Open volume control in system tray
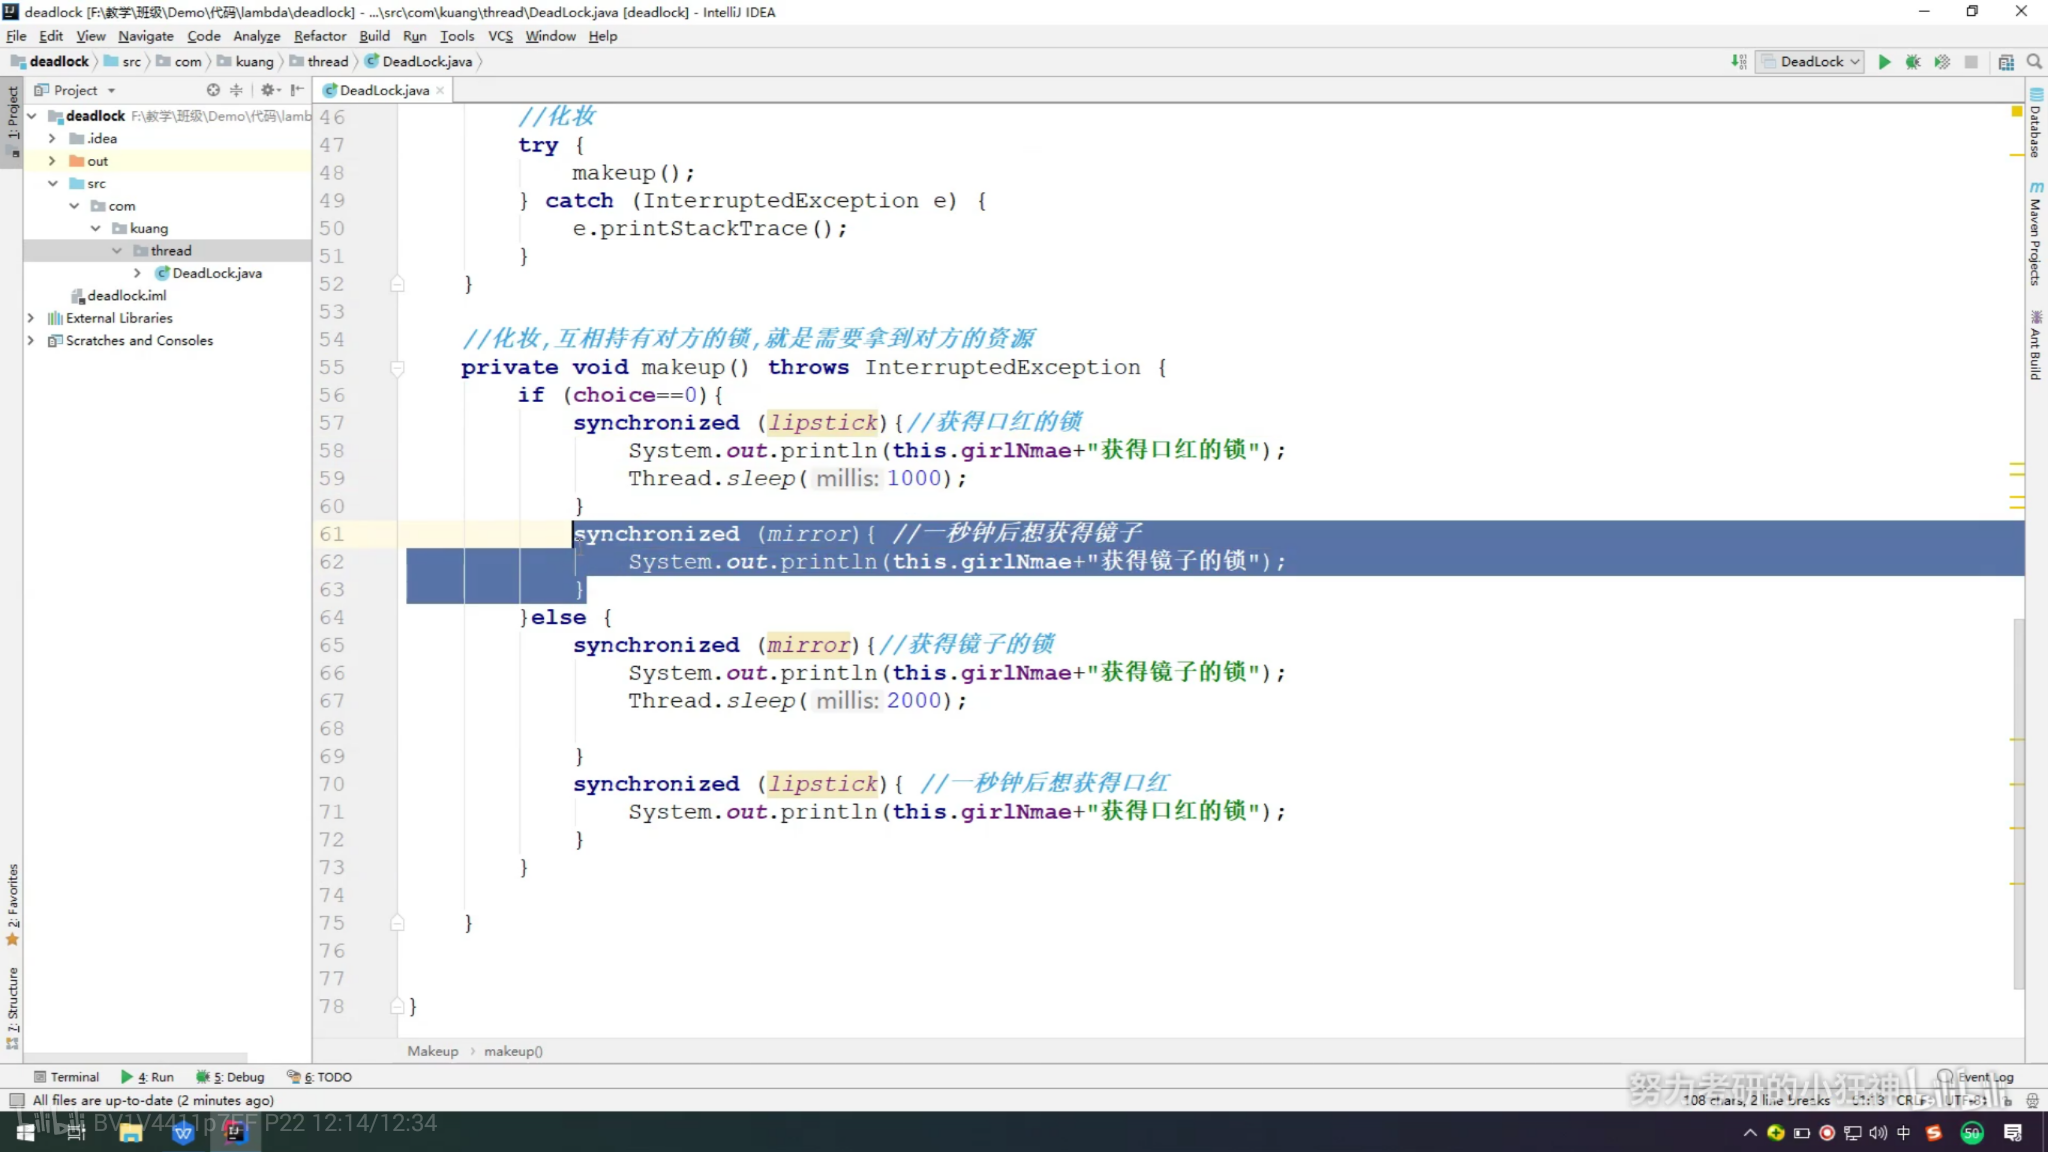 tap(1877, 1133)
